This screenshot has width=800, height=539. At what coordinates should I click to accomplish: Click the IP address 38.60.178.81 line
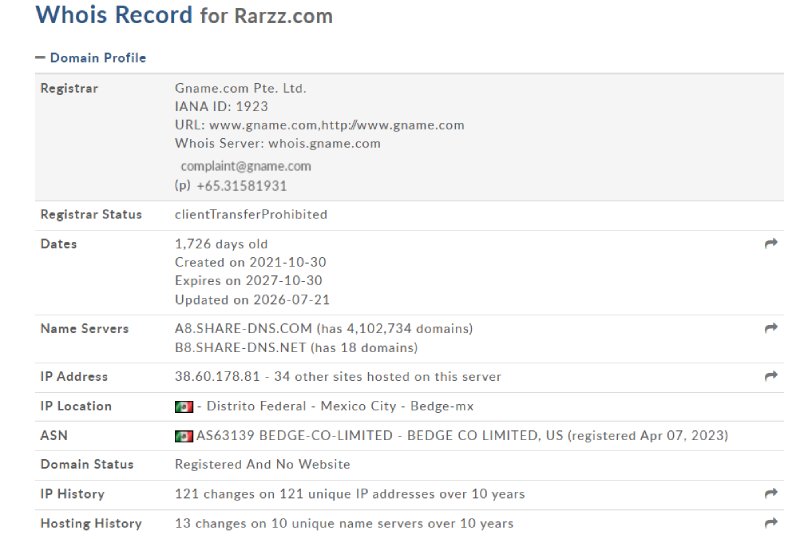tap(338, 377)
